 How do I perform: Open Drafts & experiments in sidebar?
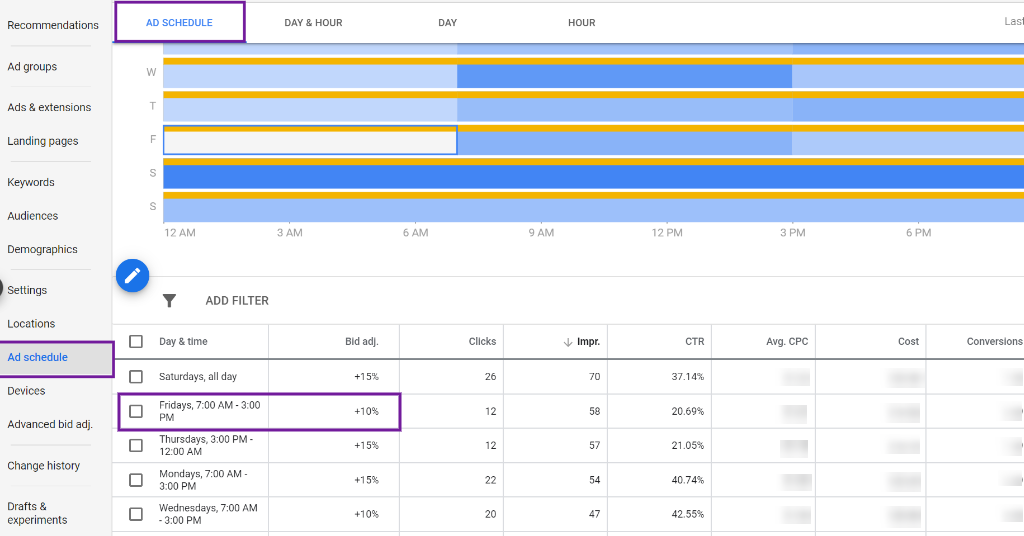click(x=37, y=513)
